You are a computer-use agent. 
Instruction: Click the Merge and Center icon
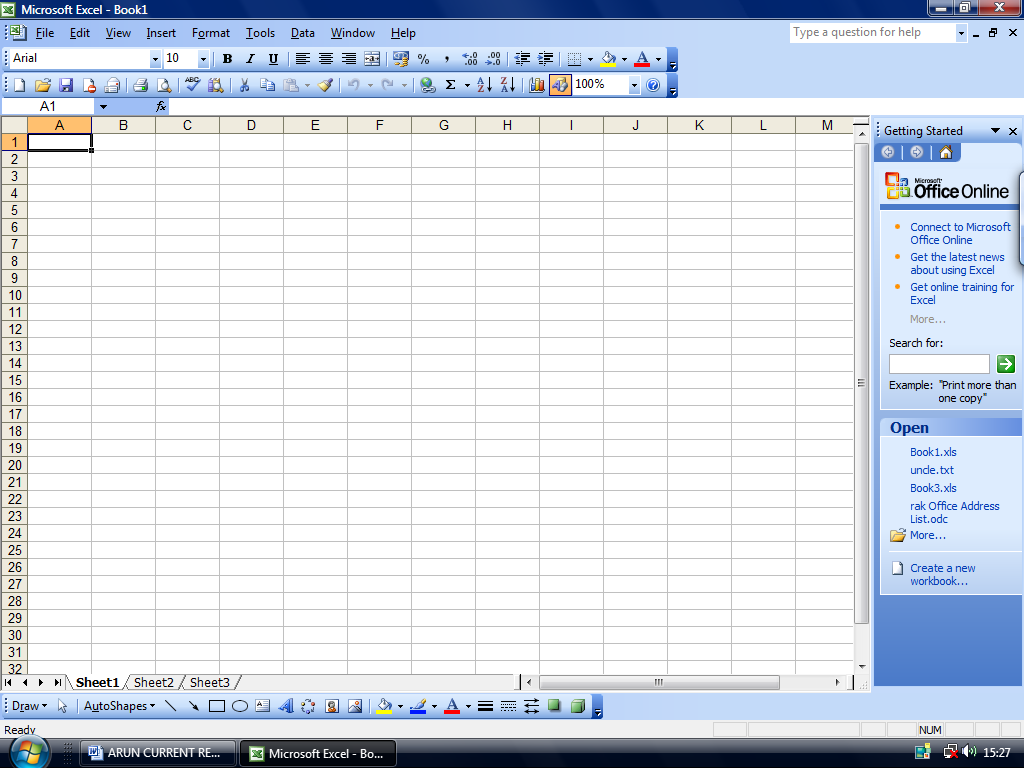tap(371, 58)
